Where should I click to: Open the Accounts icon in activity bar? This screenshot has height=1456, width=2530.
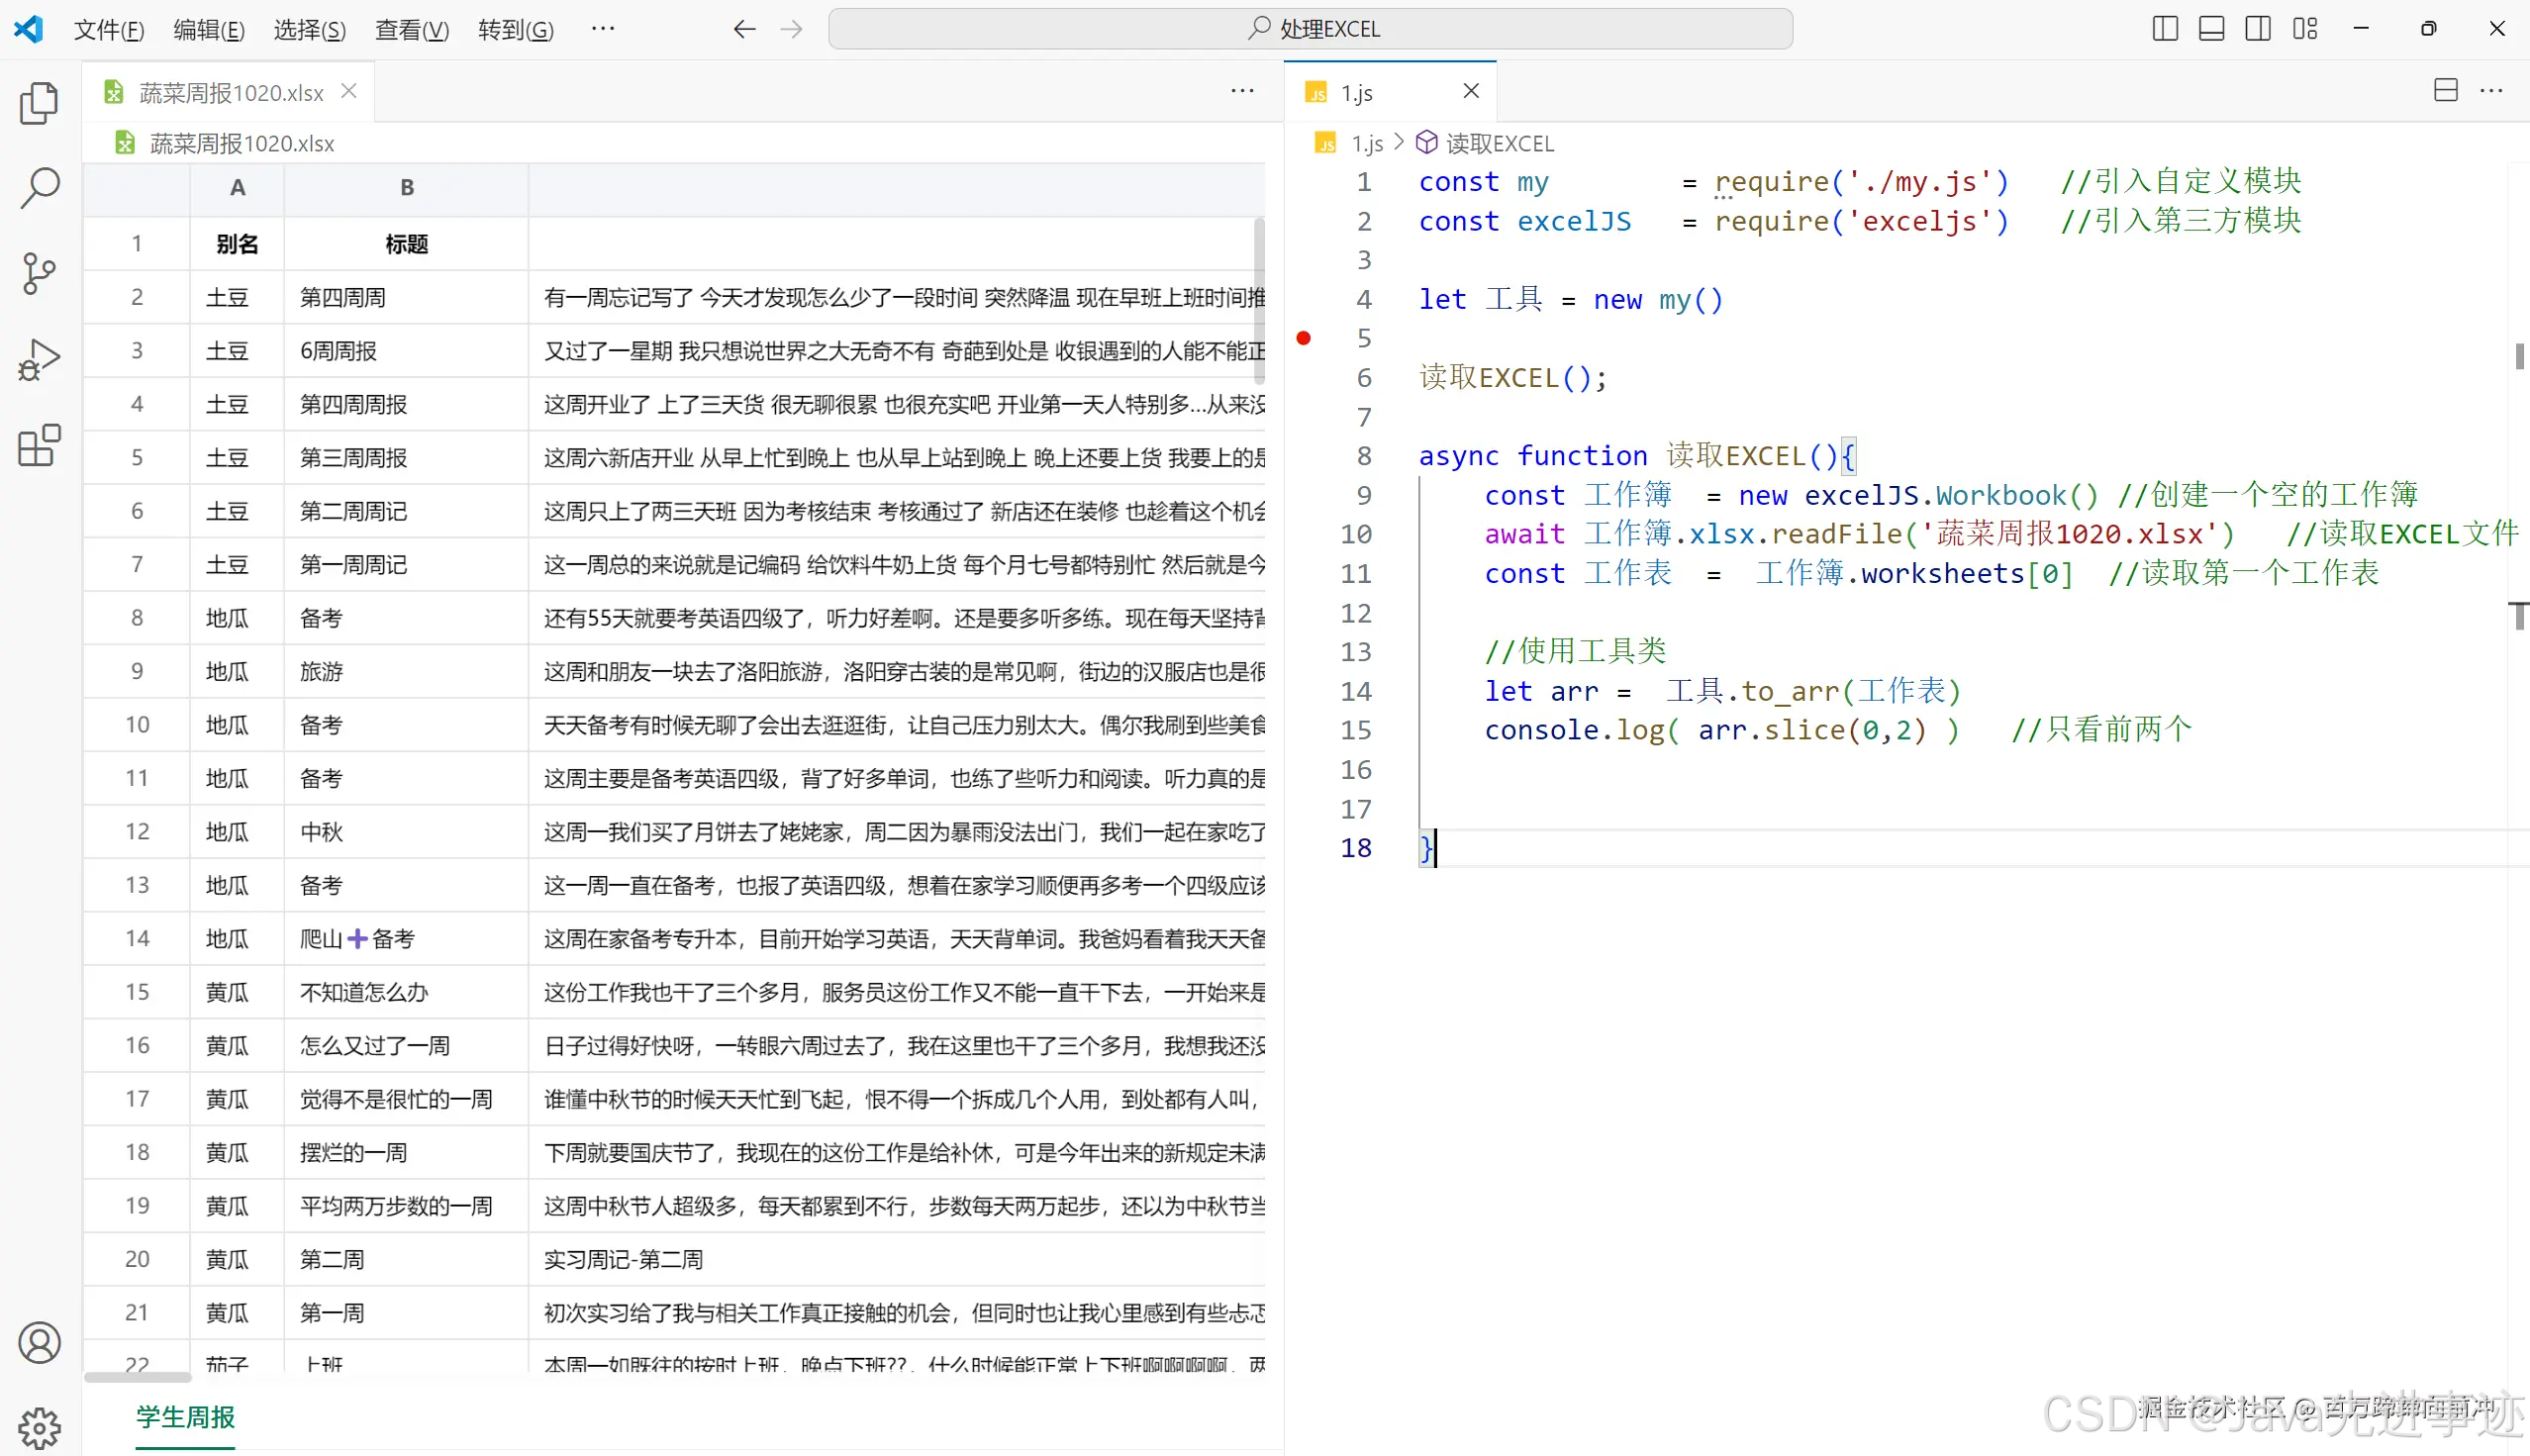click(38, 1343)
